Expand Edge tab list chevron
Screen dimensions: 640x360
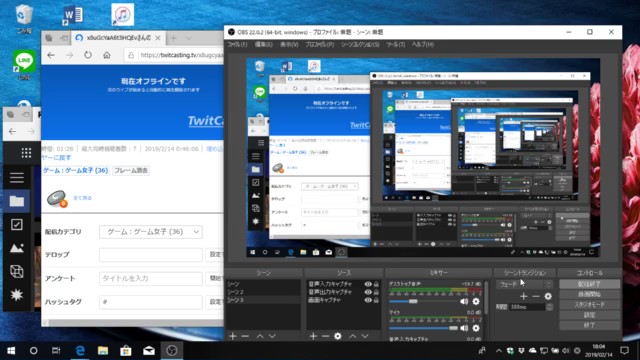tap(188, 38)
